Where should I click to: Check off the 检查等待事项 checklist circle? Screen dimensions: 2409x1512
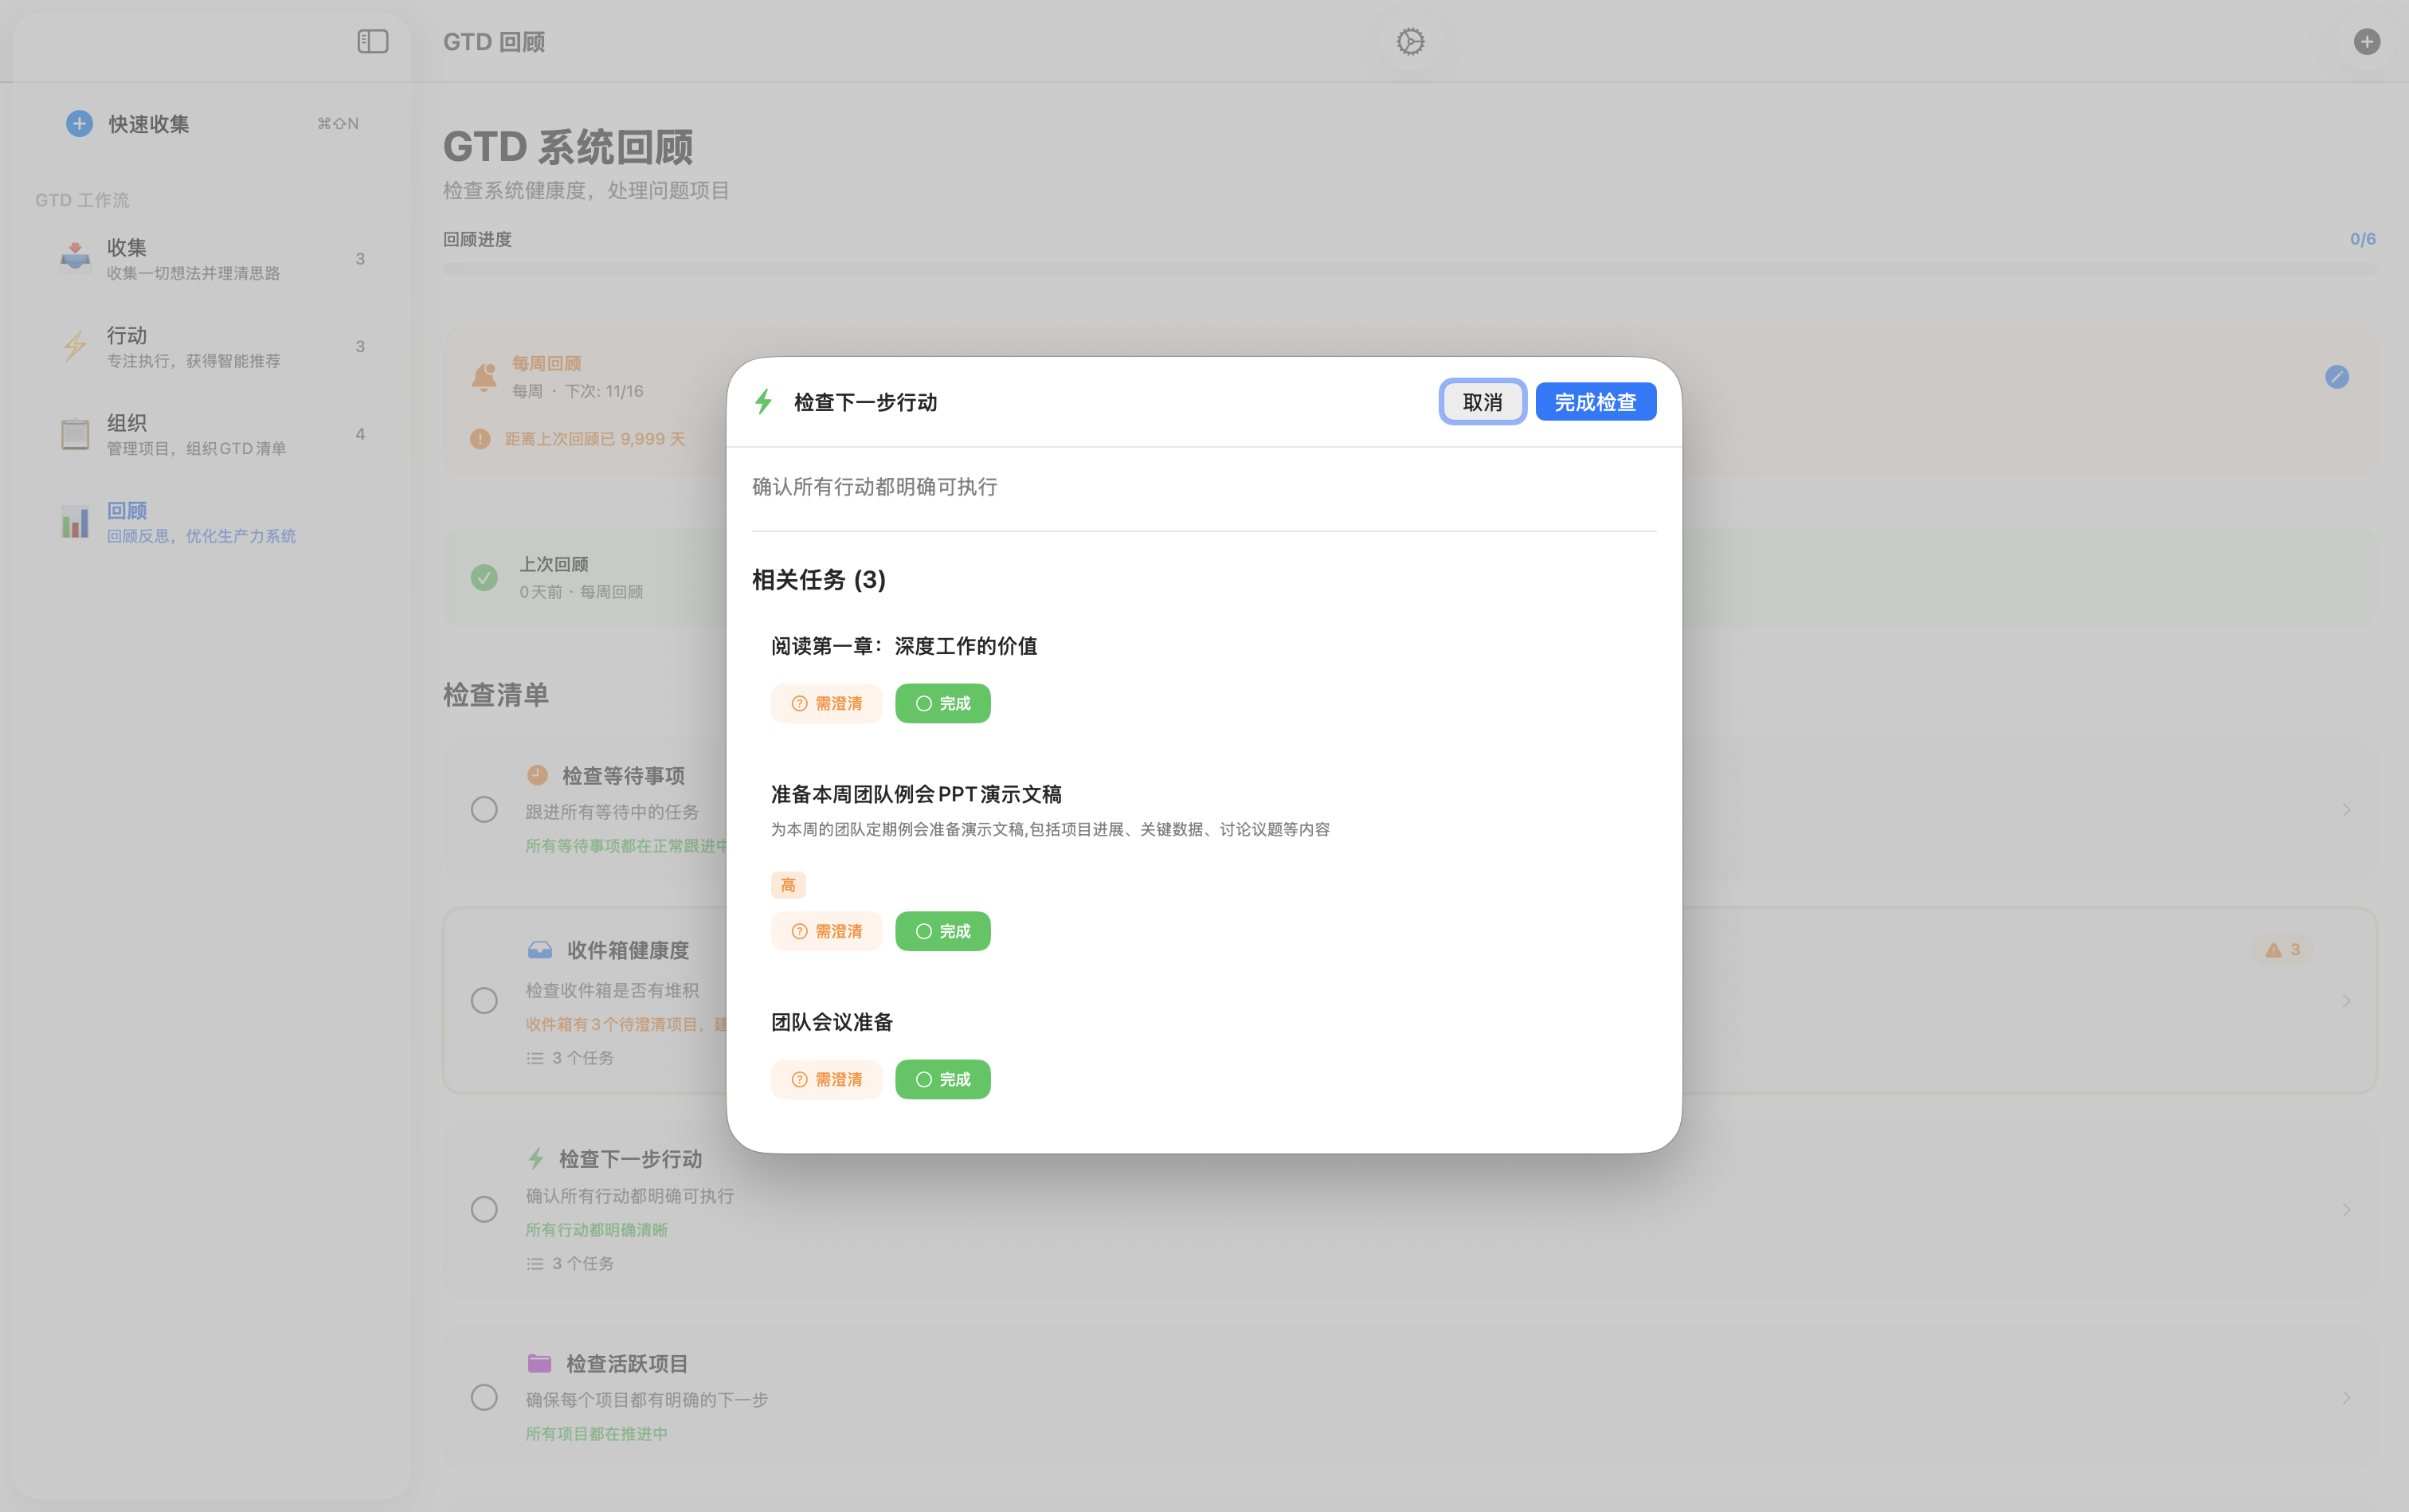484,809
